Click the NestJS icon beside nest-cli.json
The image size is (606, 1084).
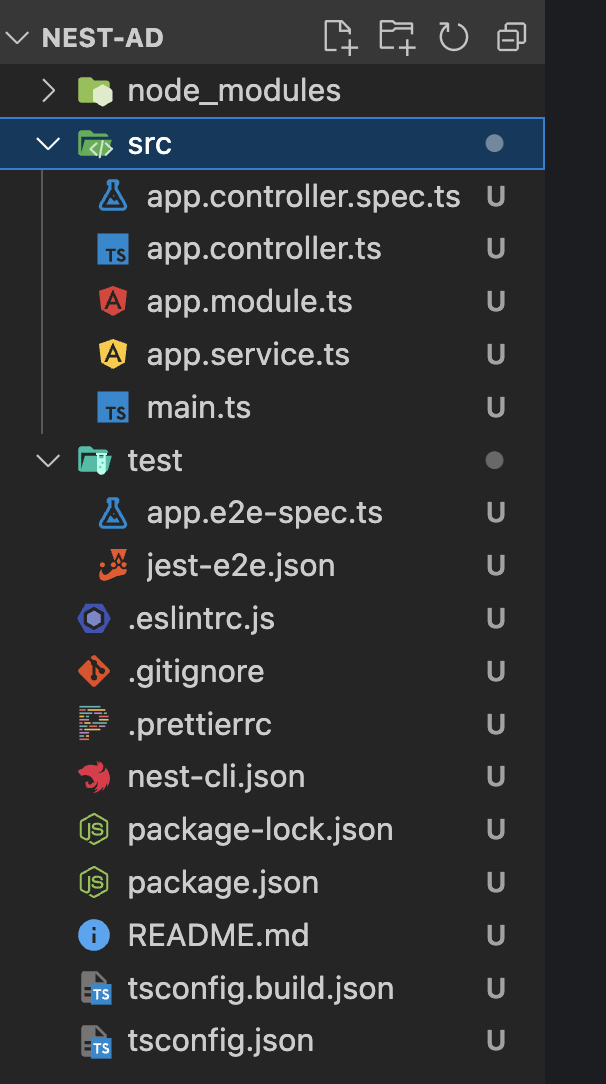94,776
